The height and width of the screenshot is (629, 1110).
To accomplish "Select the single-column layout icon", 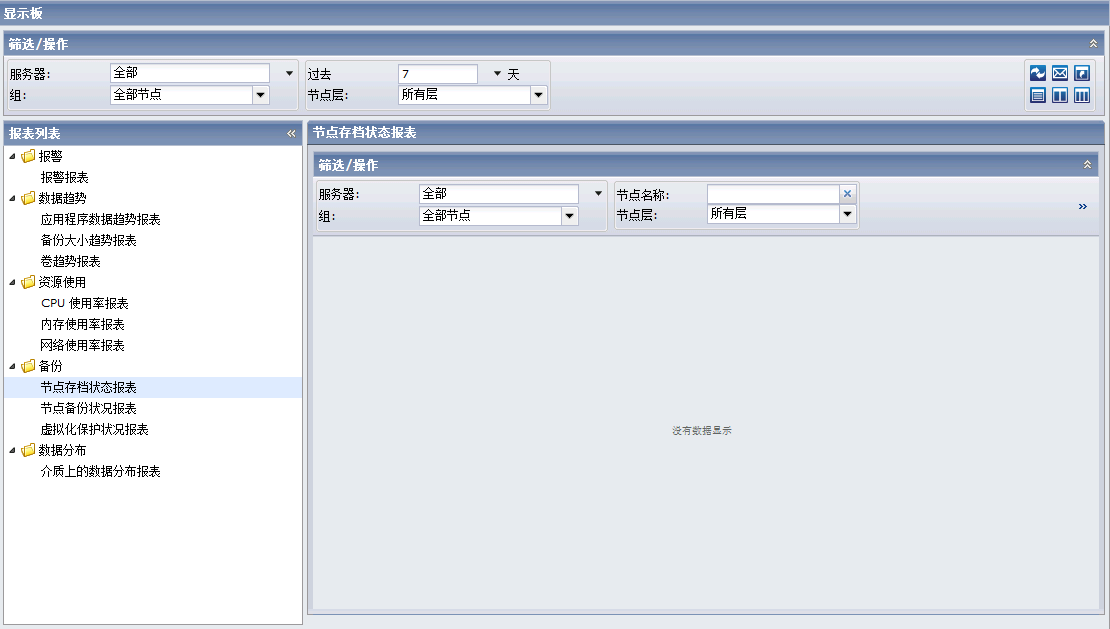I will tap(1038, 95).
